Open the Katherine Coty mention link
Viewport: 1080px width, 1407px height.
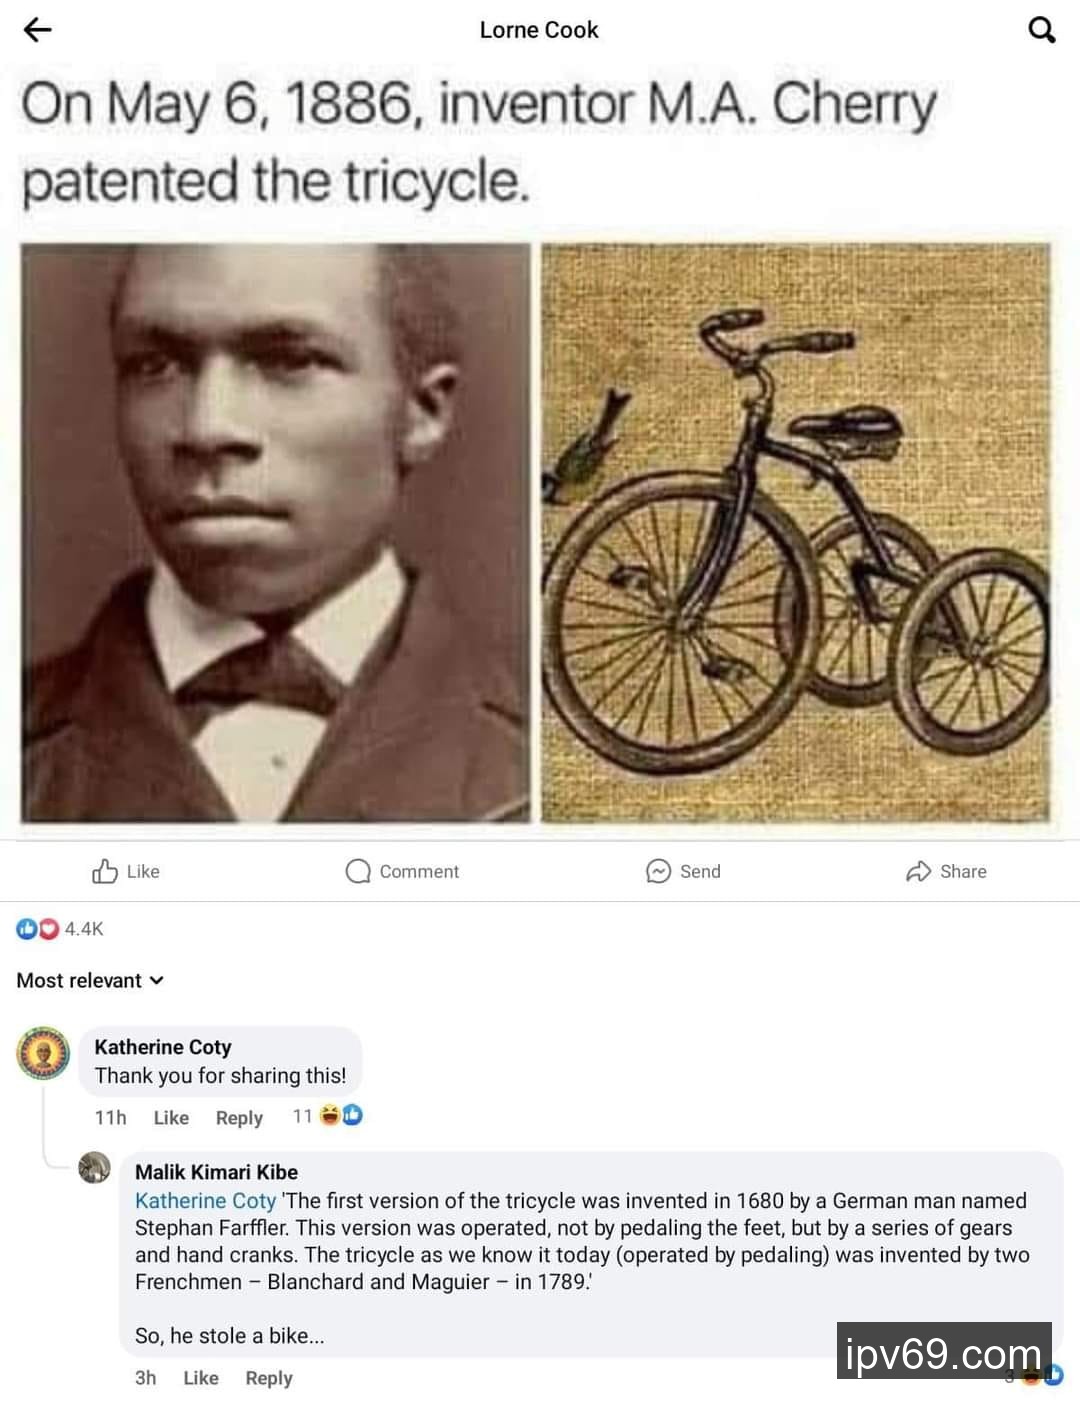(205, 1201)
